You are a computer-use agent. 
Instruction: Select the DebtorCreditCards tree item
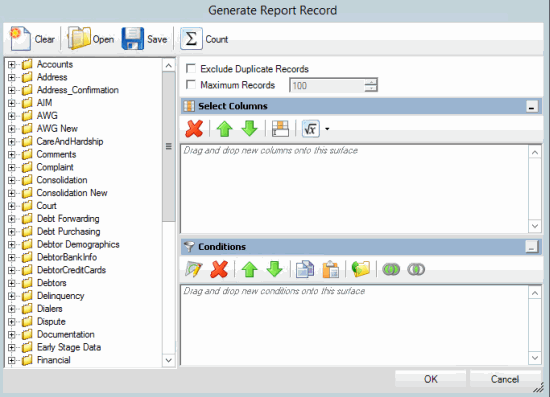[71, 270]
